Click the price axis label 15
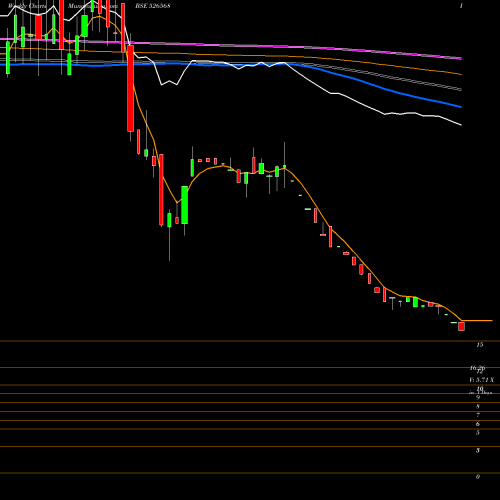500x500 pixels. [x=480, y=345]
